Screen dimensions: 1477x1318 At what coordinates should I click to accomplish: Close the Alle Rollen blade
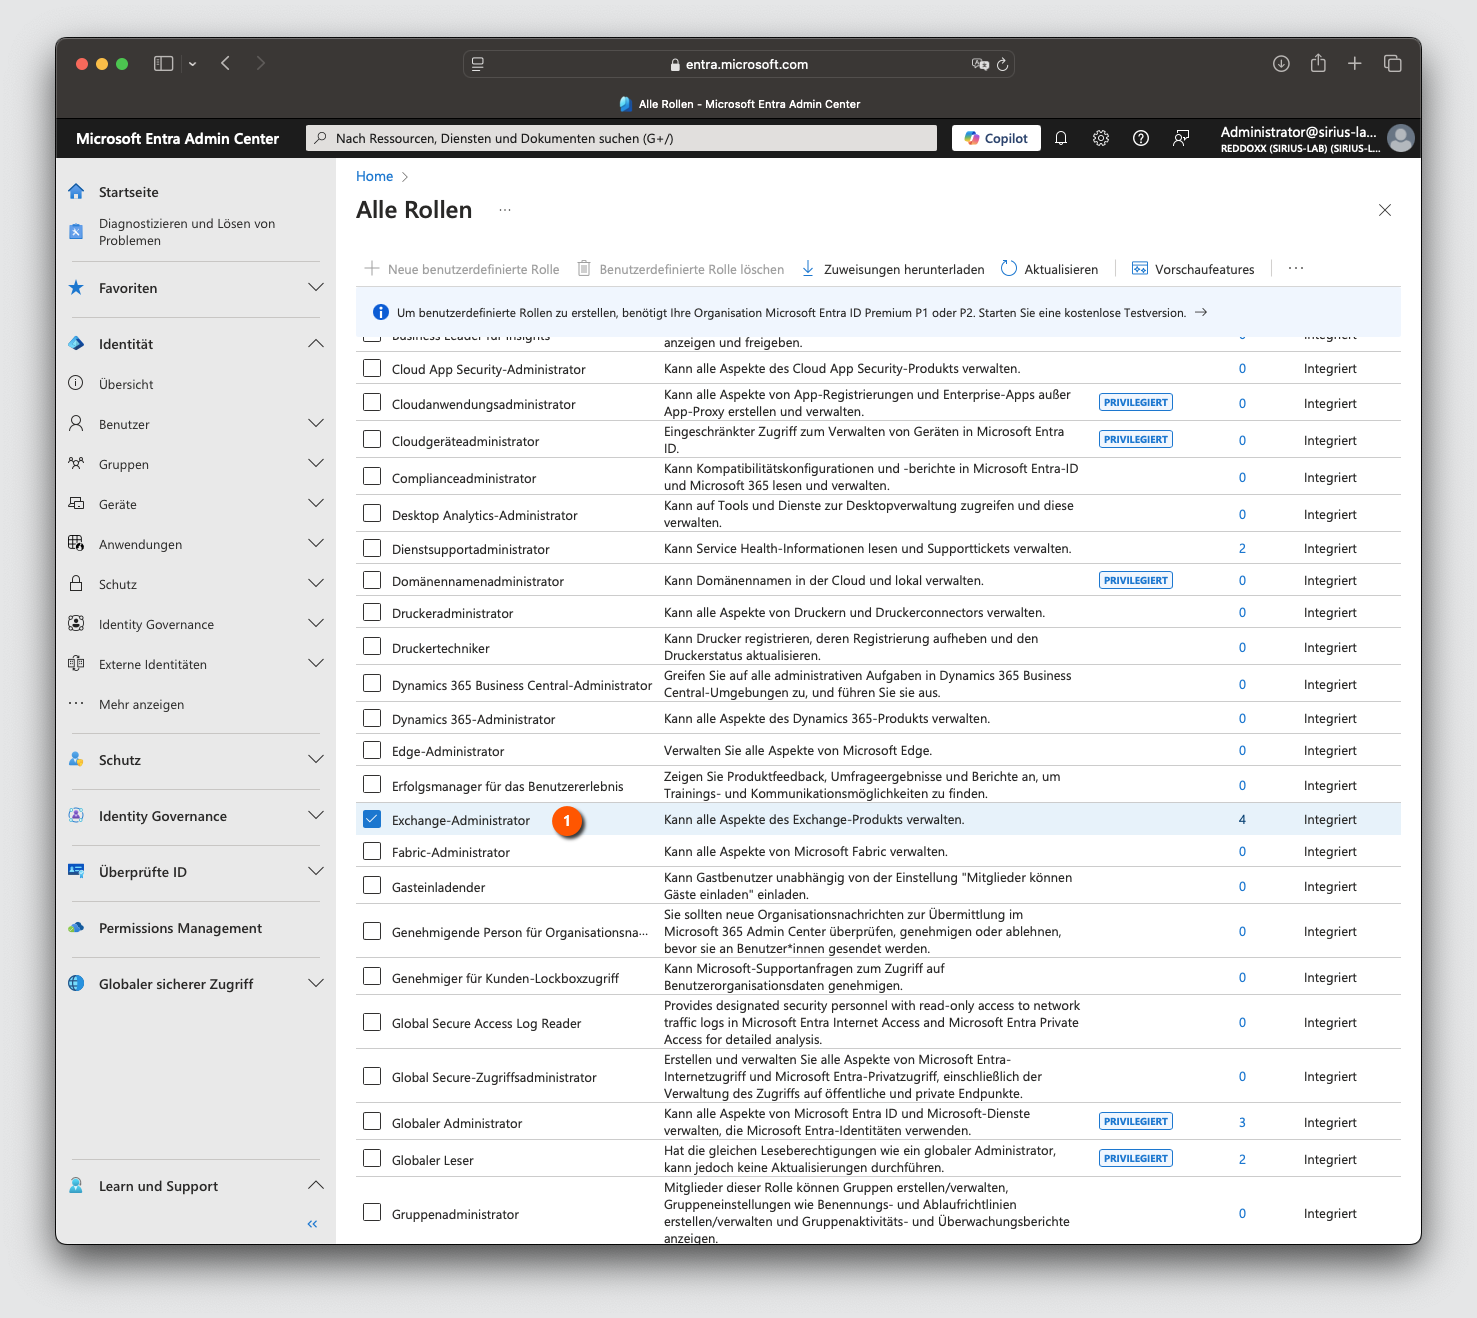coord(1385,210)
